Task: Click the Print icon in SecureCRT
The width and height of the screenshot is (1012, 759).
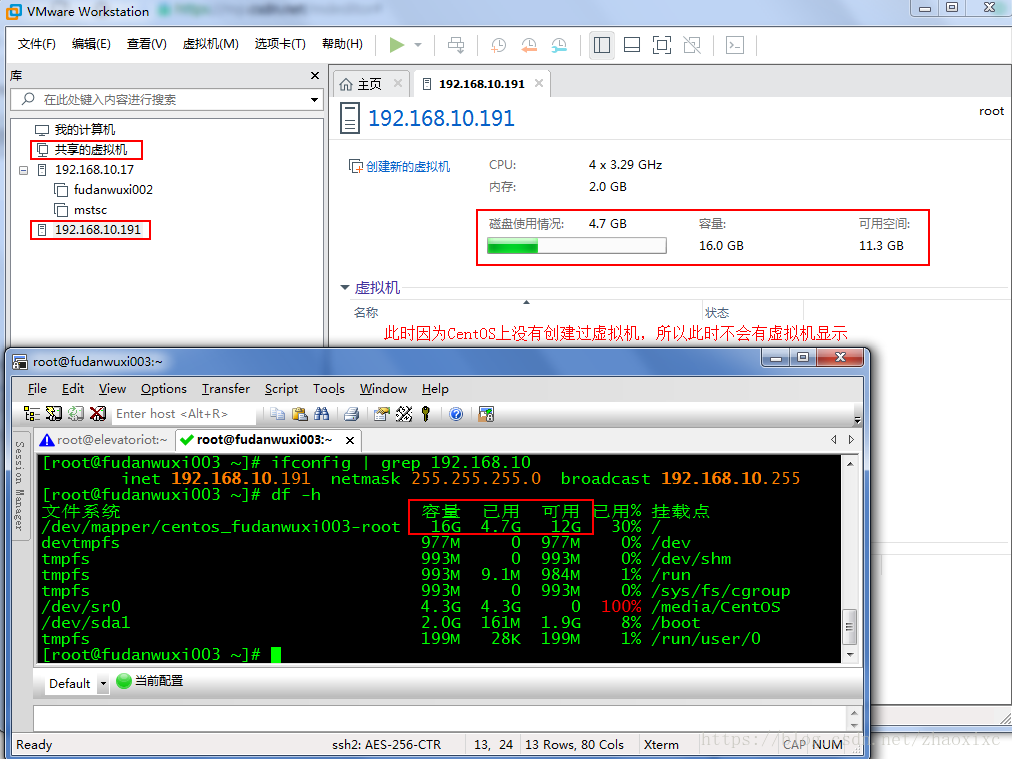Action: point(352,414)
